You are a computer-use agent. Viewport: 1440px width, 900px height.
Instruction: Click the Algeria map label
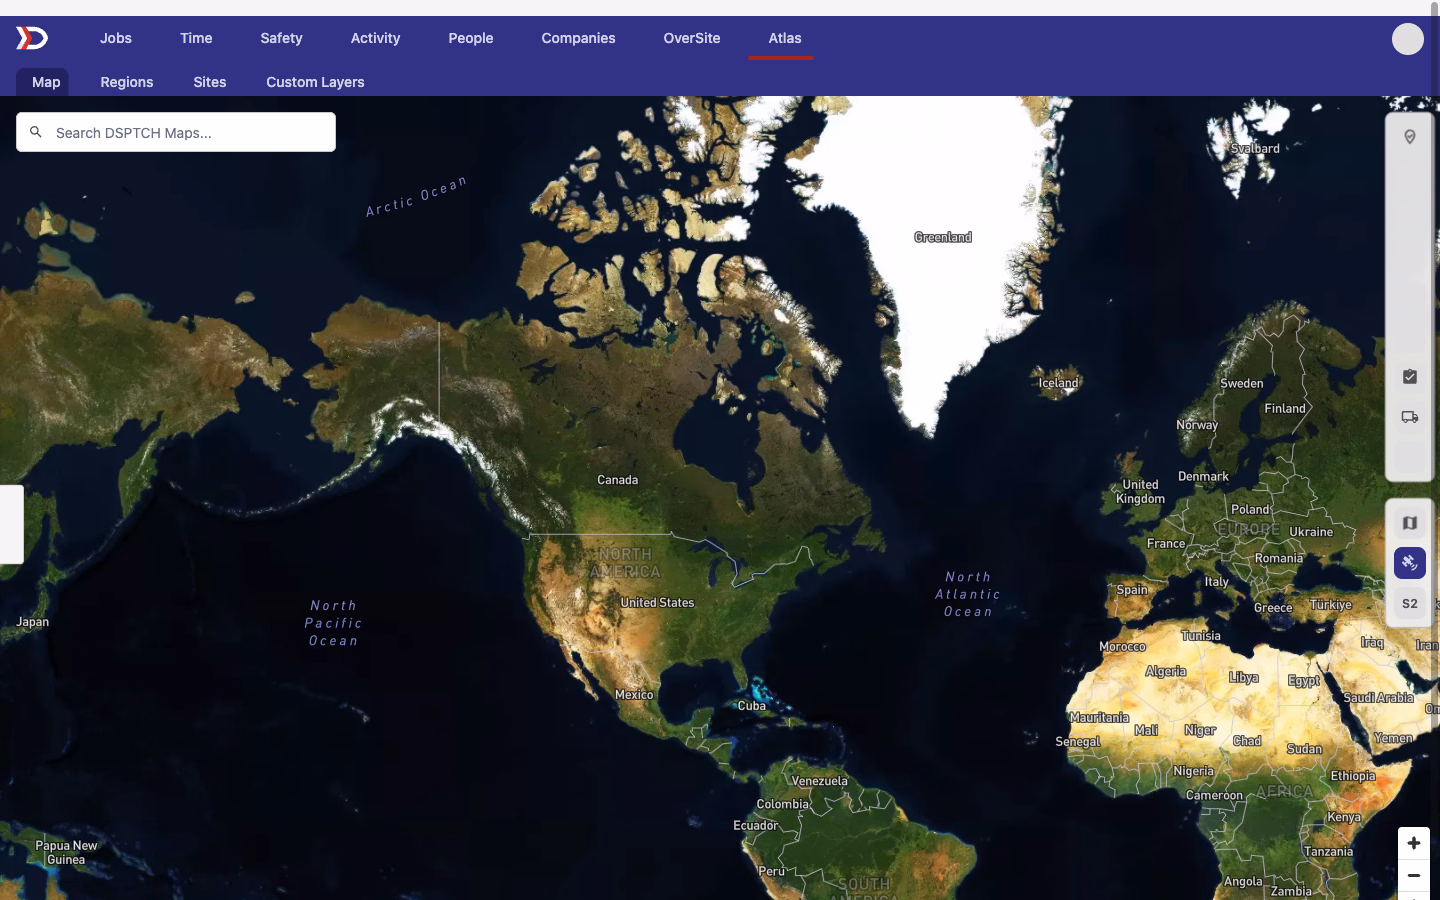pyautogui.click(x=1166, y=671)
